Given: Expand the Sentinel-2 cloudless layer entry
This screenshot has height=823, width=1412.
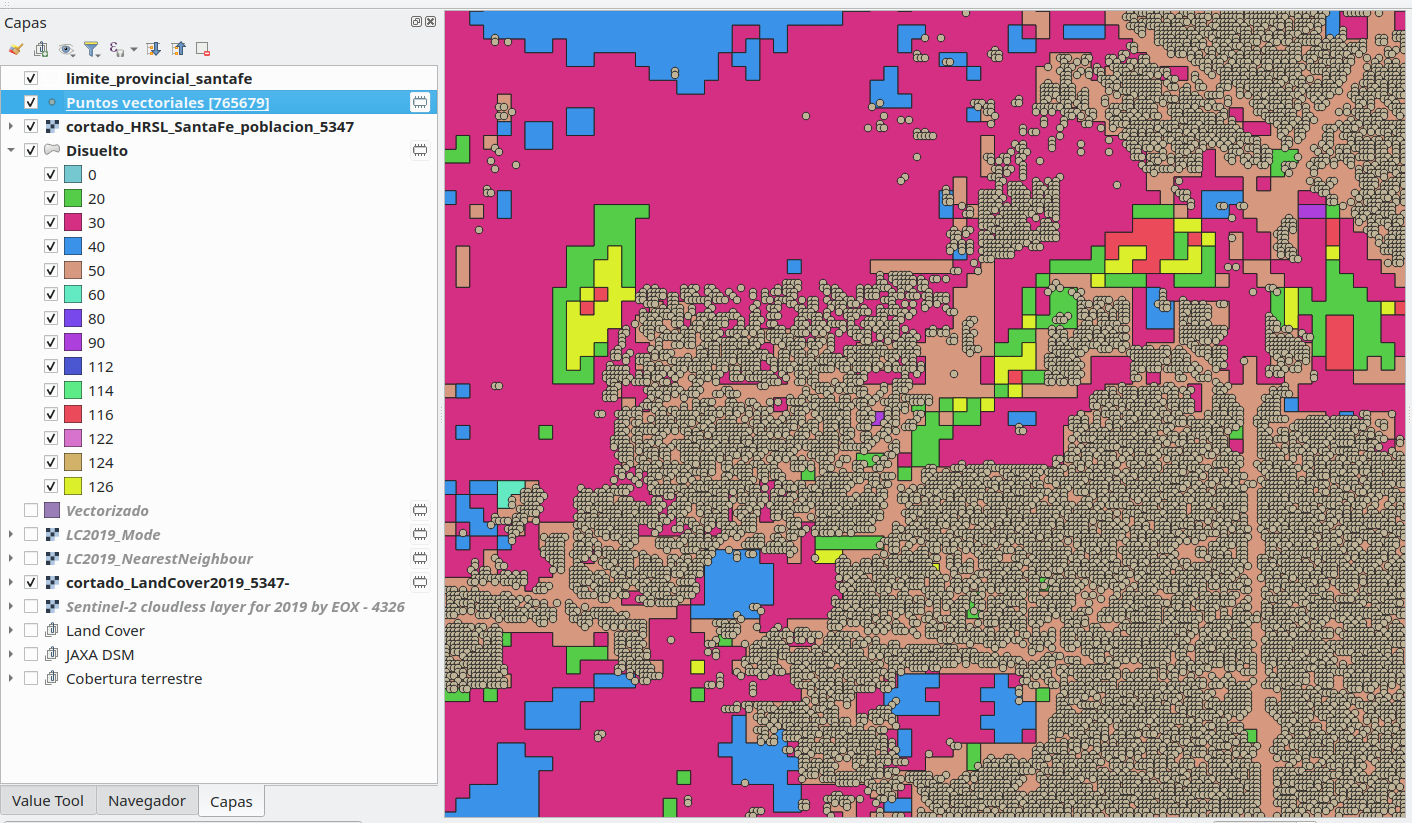Looking at the screenshot, I should 11,606.
